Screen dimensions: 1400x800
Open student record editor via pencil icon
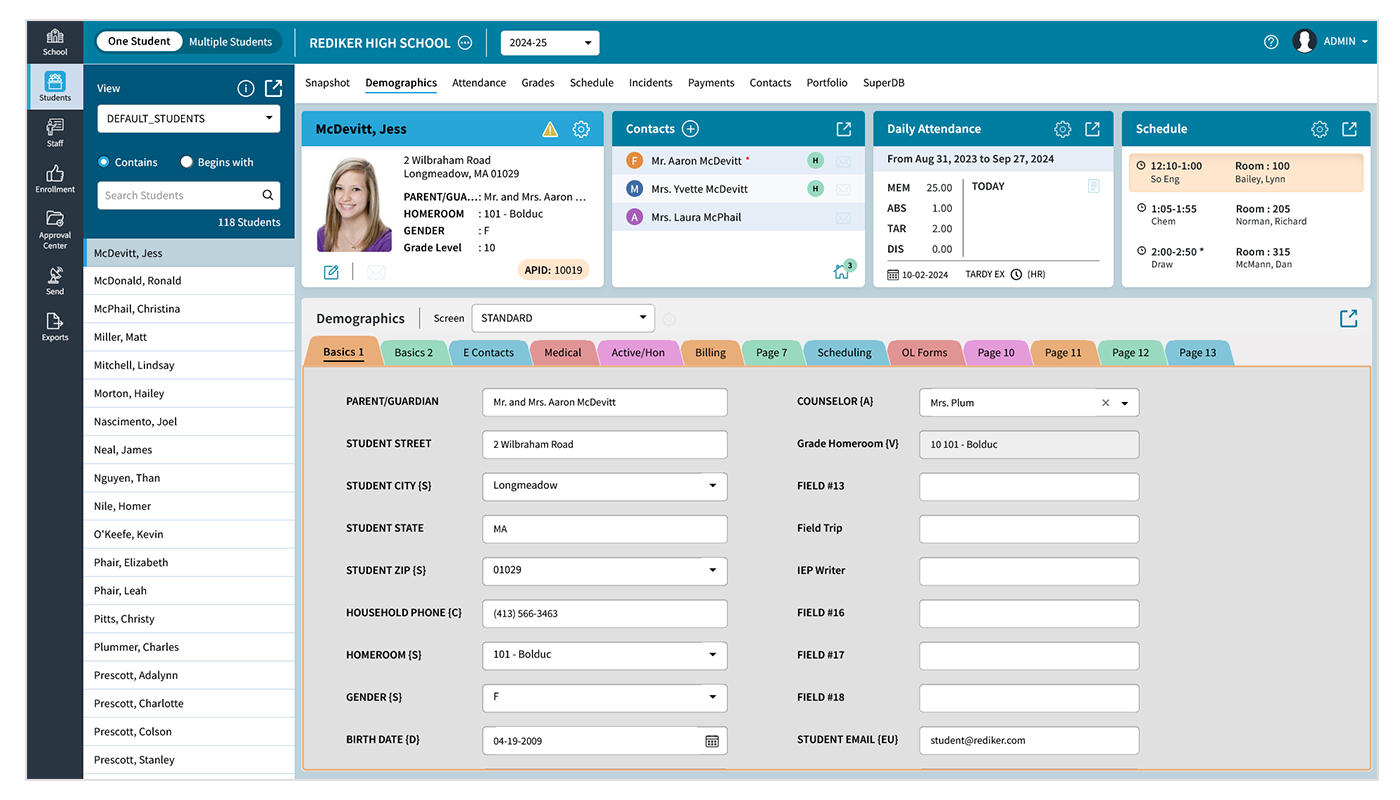tap(331, 271)
